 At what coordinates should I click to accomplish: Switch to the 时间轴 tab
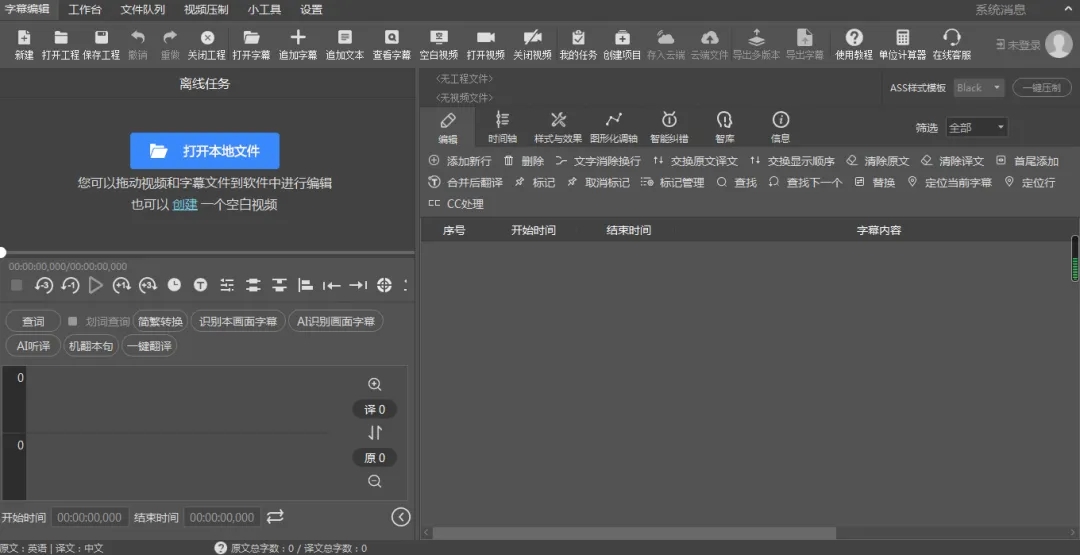(502, 127)
